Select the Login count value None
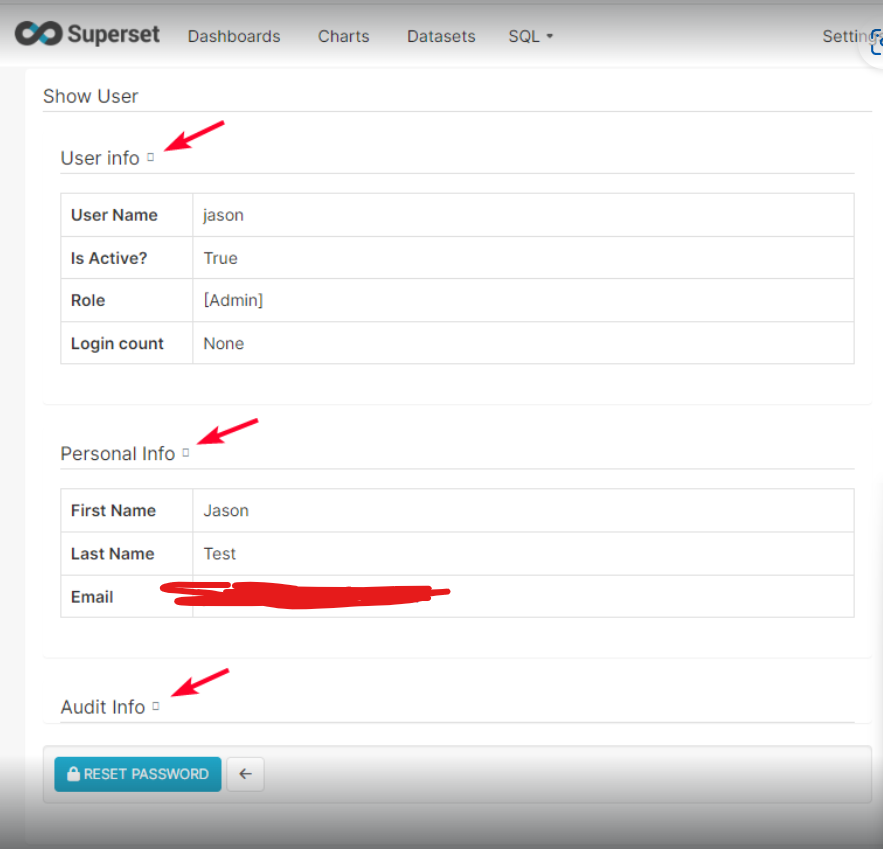Viewport: 883px width, 849px height. (x=224, y=343)
